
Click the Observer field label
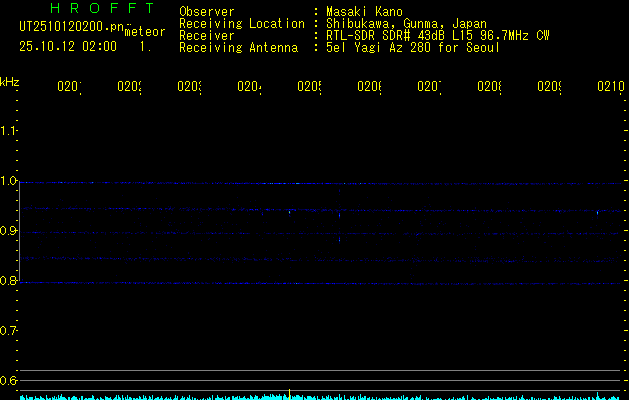tap(206, 12)
